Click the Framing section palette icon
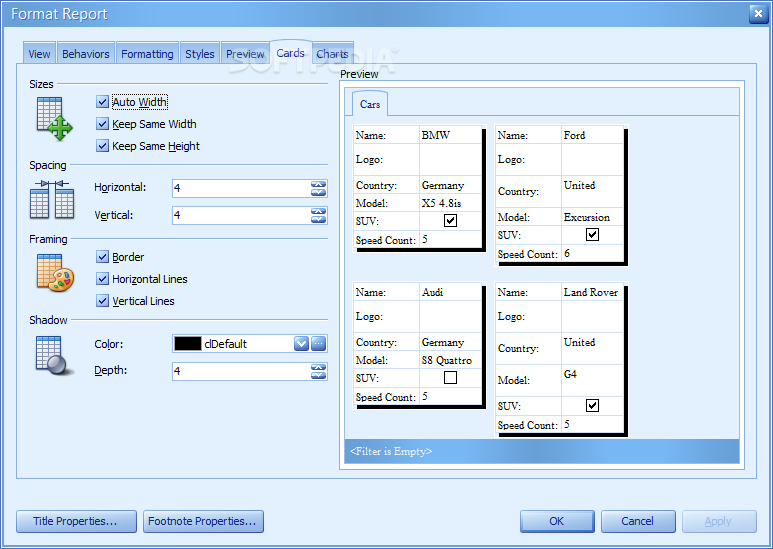The width and height of the screenshot is (773, 549). (55, 273)
